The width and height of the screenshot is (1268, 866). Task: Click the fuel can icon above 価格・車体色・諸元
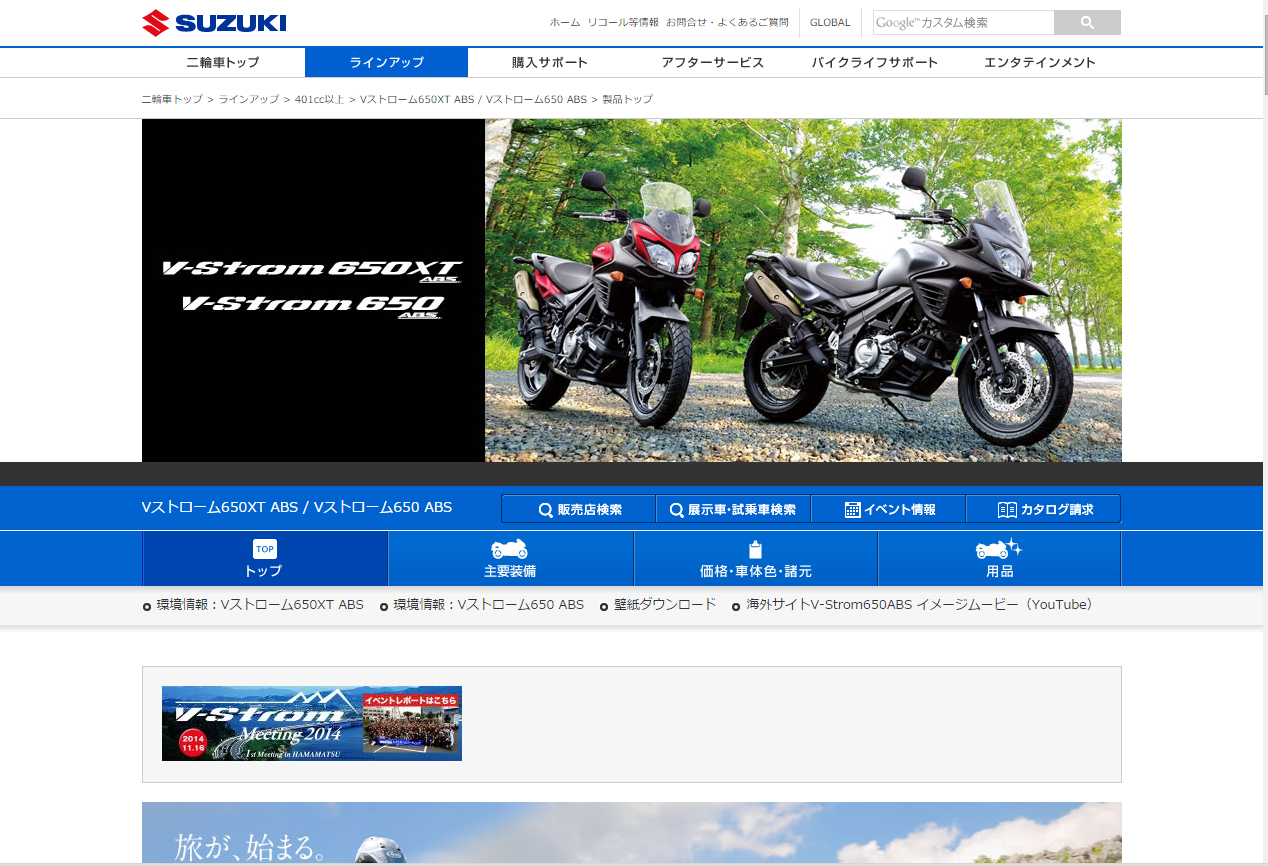click(756, 549)
